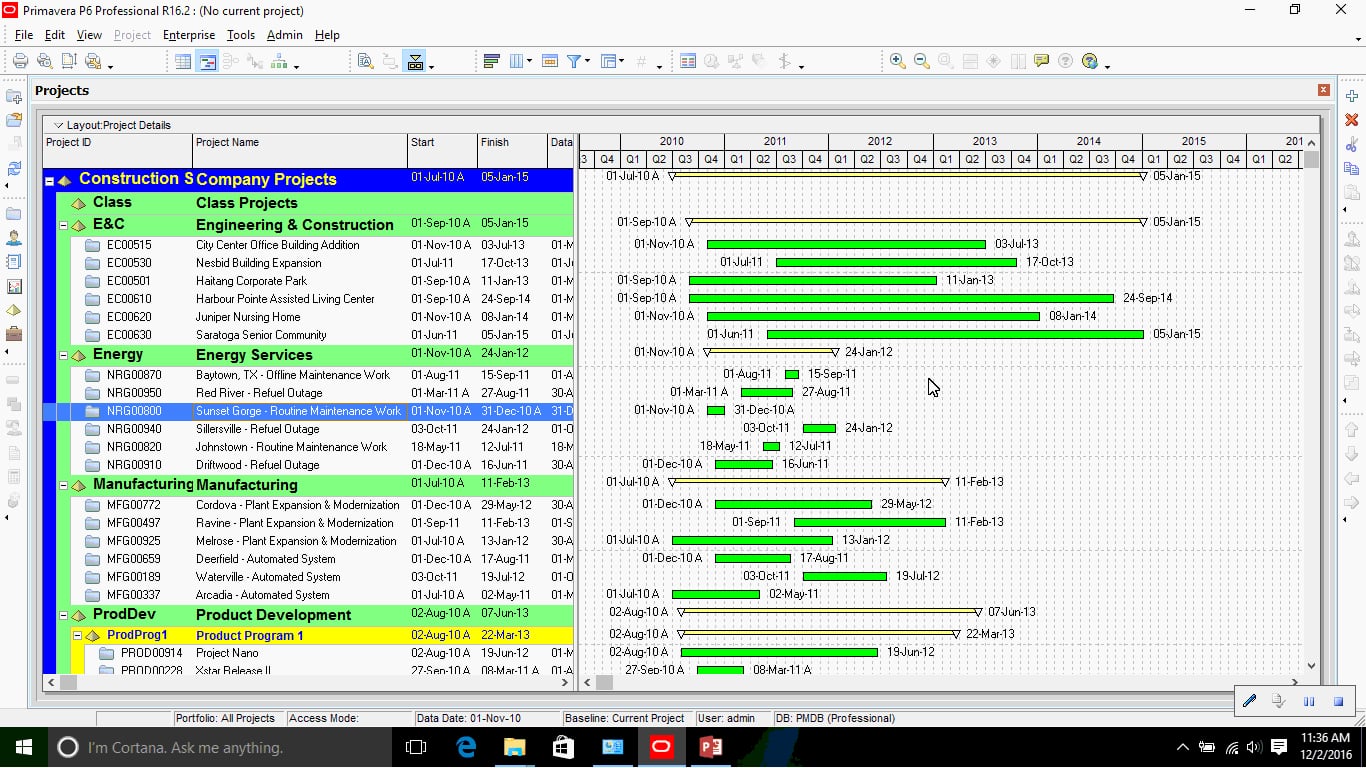Click the Zoom Out magnifier icon
The height and width of the screenshot is (768, 1366).
coord(921,61)
